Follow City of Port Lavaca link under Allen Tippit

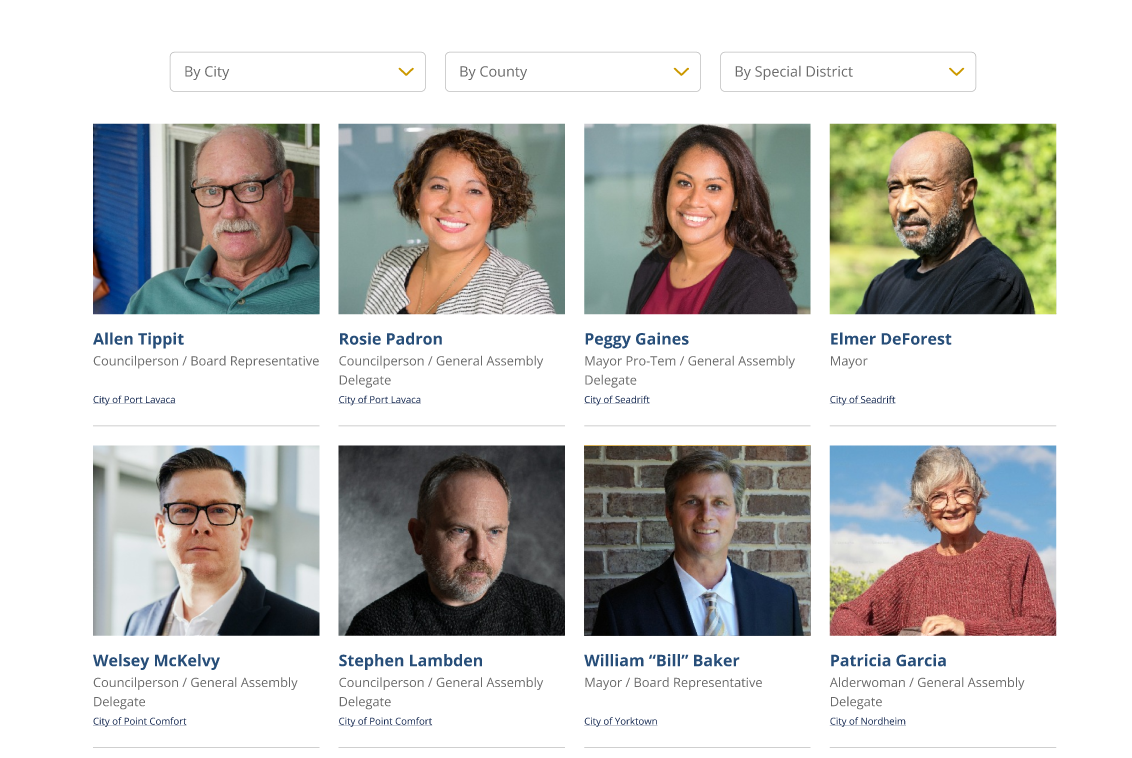(x=134, y=399)
